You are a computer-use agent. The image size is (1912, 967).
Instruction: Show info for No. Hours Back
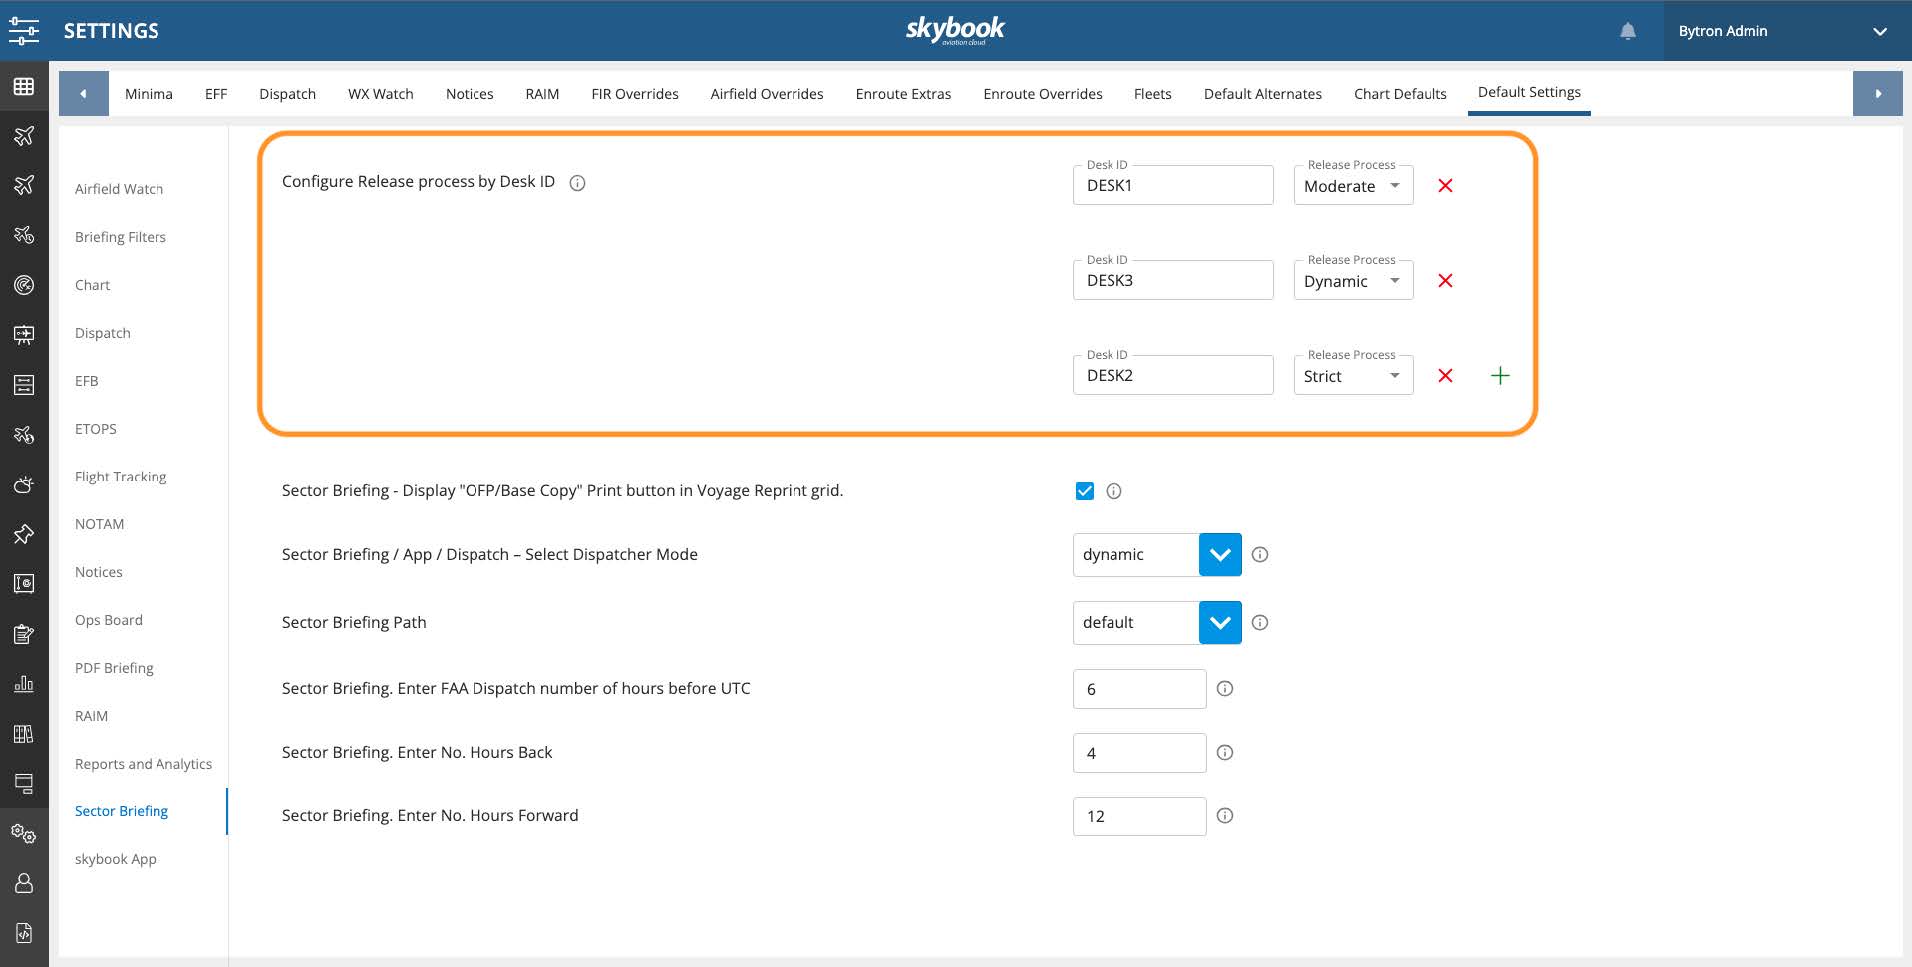click(x=1225, y=753)
